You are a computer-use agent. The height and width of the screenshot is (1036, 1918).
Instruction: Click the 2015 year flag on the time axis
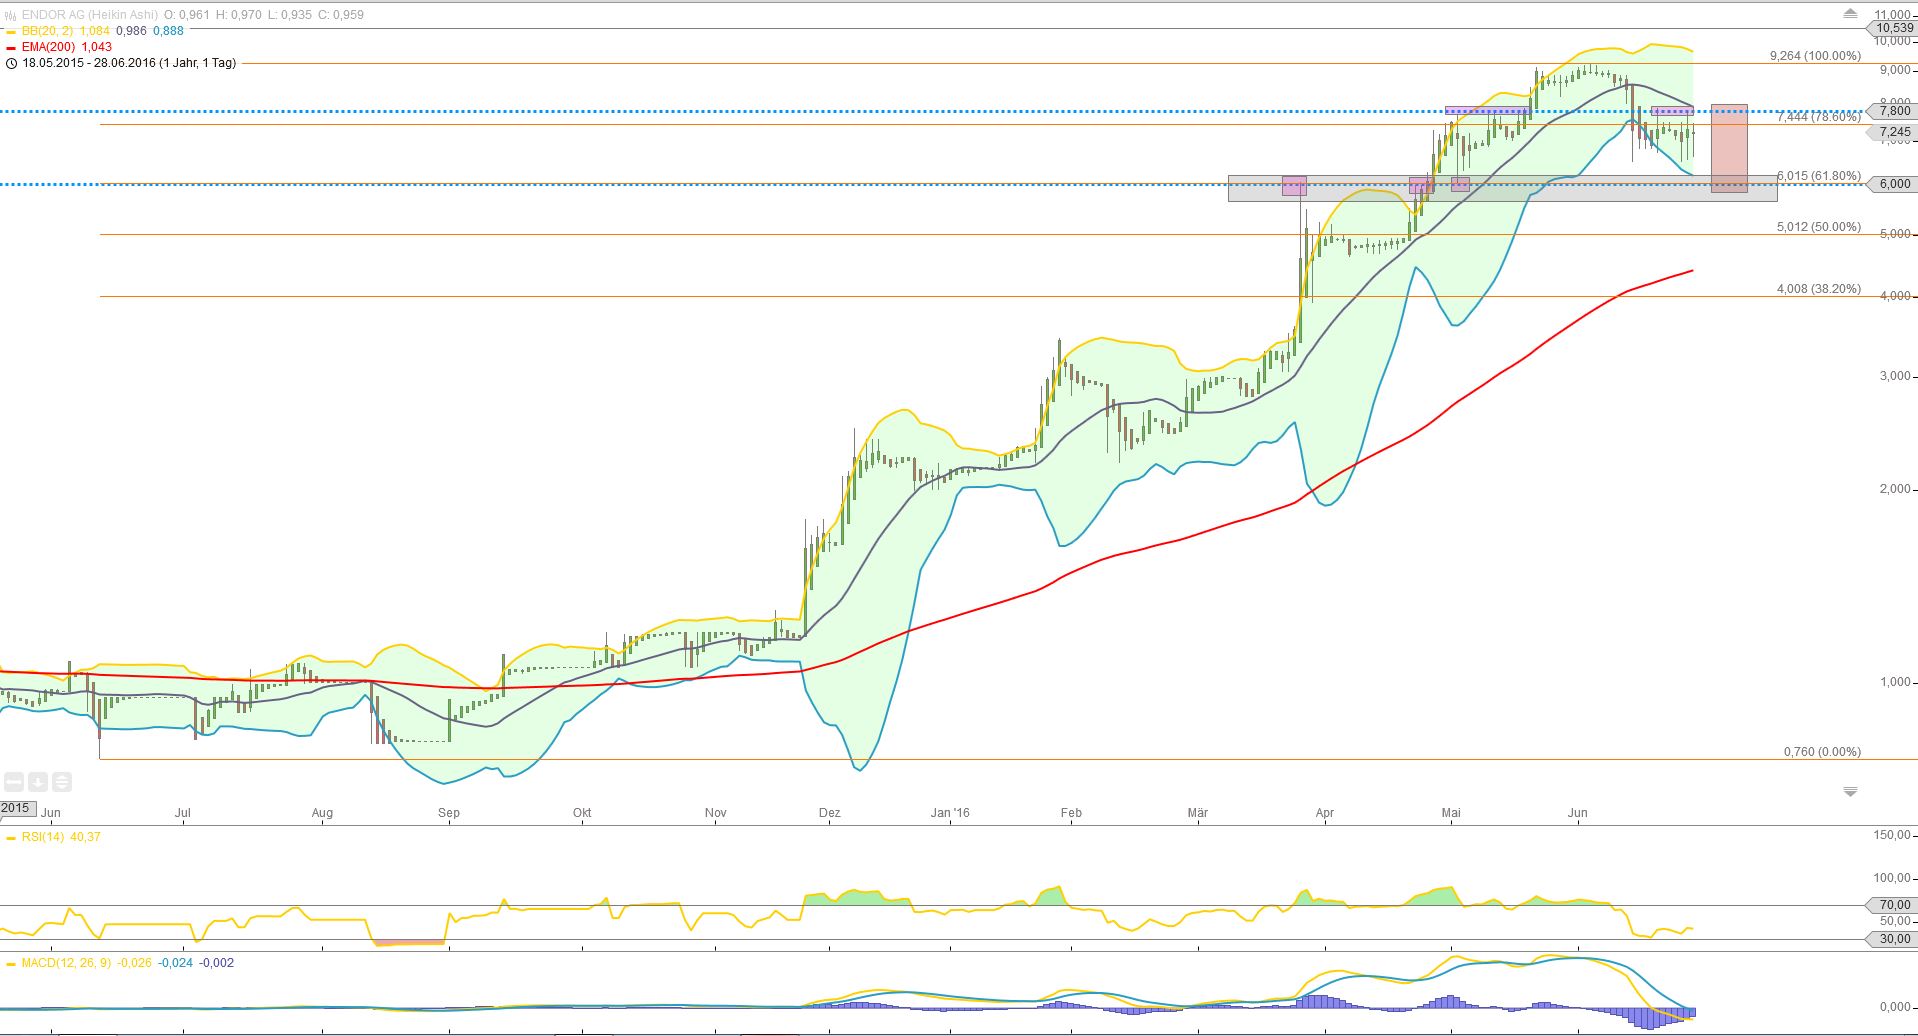pos(17,808)
